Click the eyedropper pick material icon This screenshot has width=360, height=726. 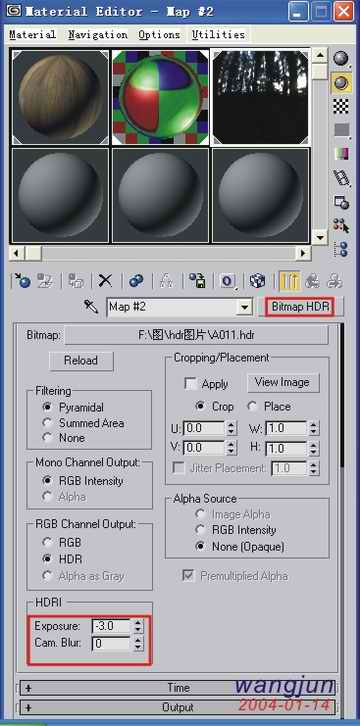(91, 307)
